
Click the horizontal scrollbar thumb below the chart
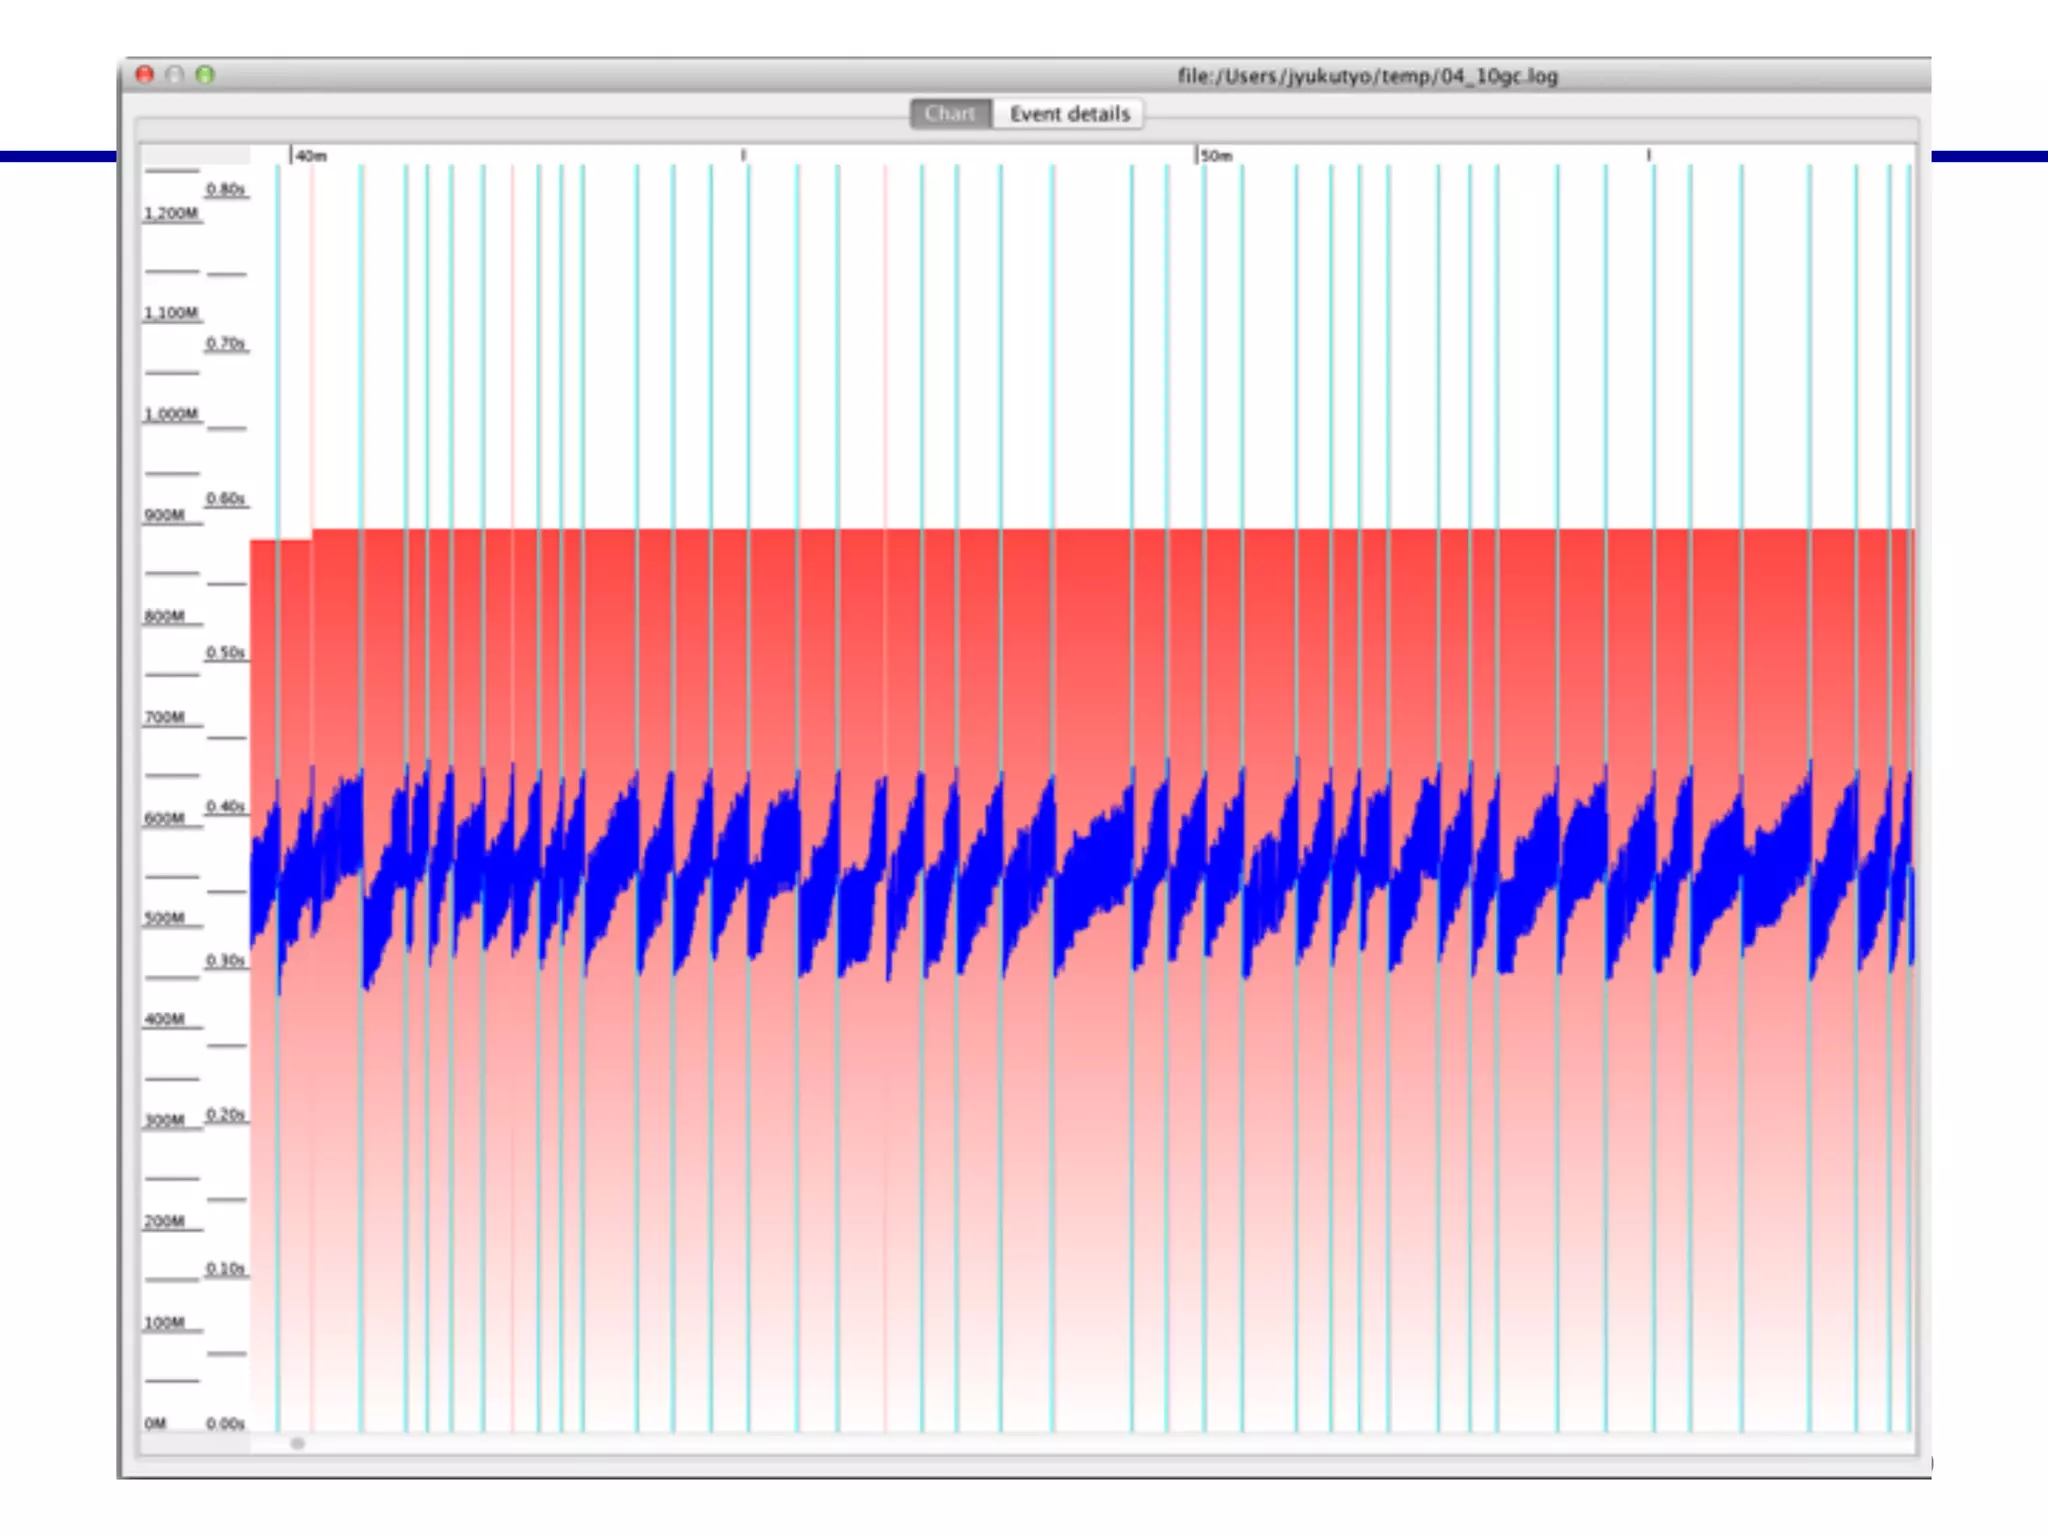tap(297, 1443)
